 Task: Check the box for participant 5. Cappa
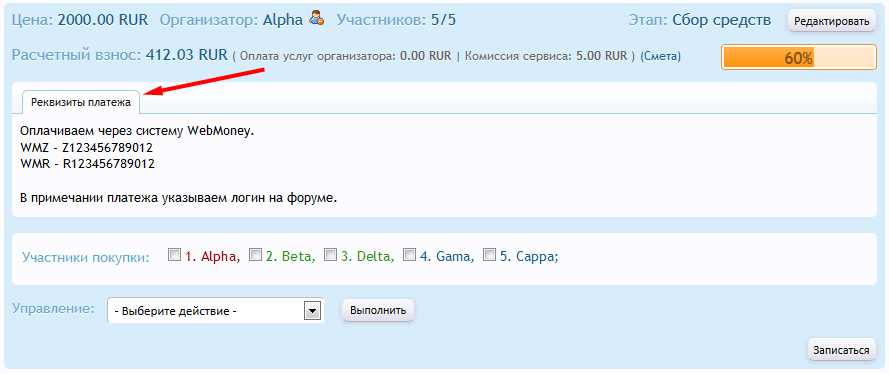(x=489, y=255)
